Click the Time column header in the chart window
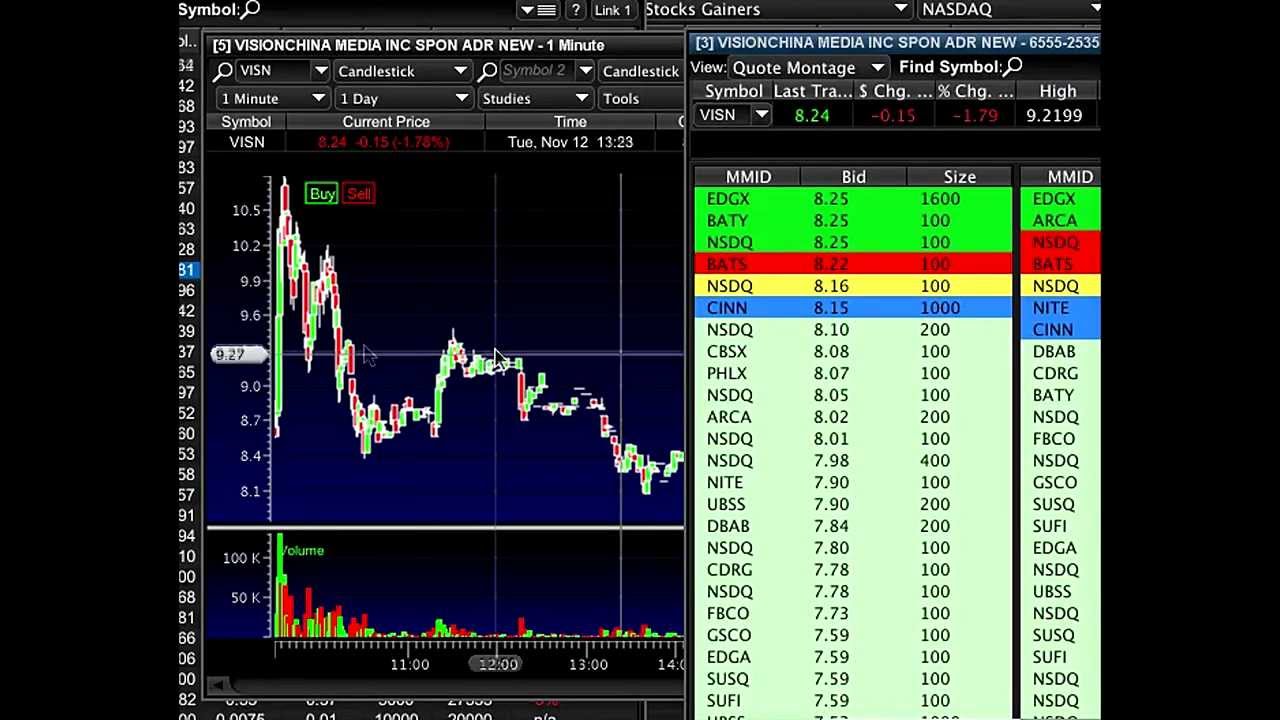 (x=570, y=122)
